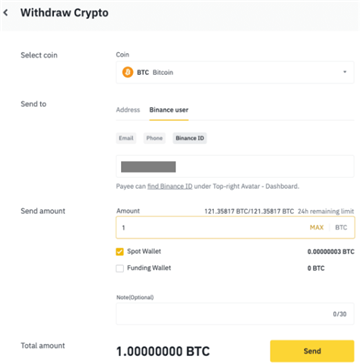Choose the Phone recipient option

pos(154,138)
